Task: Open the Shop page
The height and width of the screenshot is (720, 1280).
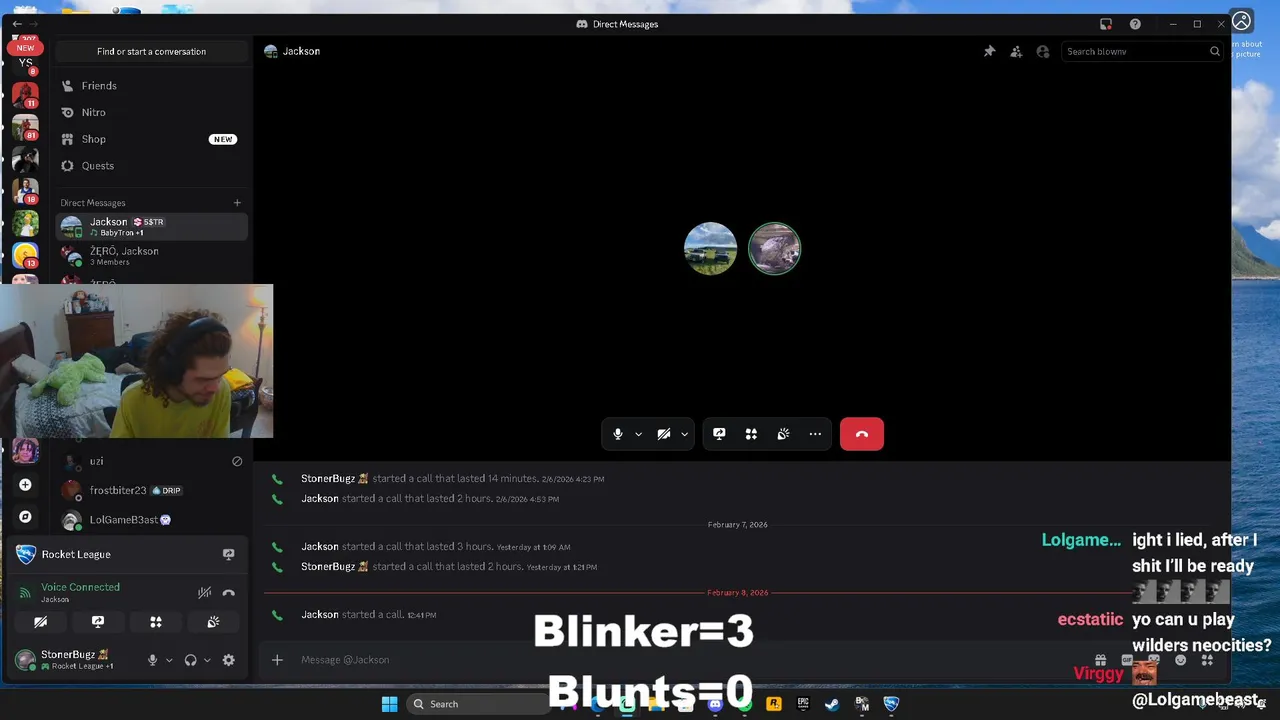Action: [151, 139]
